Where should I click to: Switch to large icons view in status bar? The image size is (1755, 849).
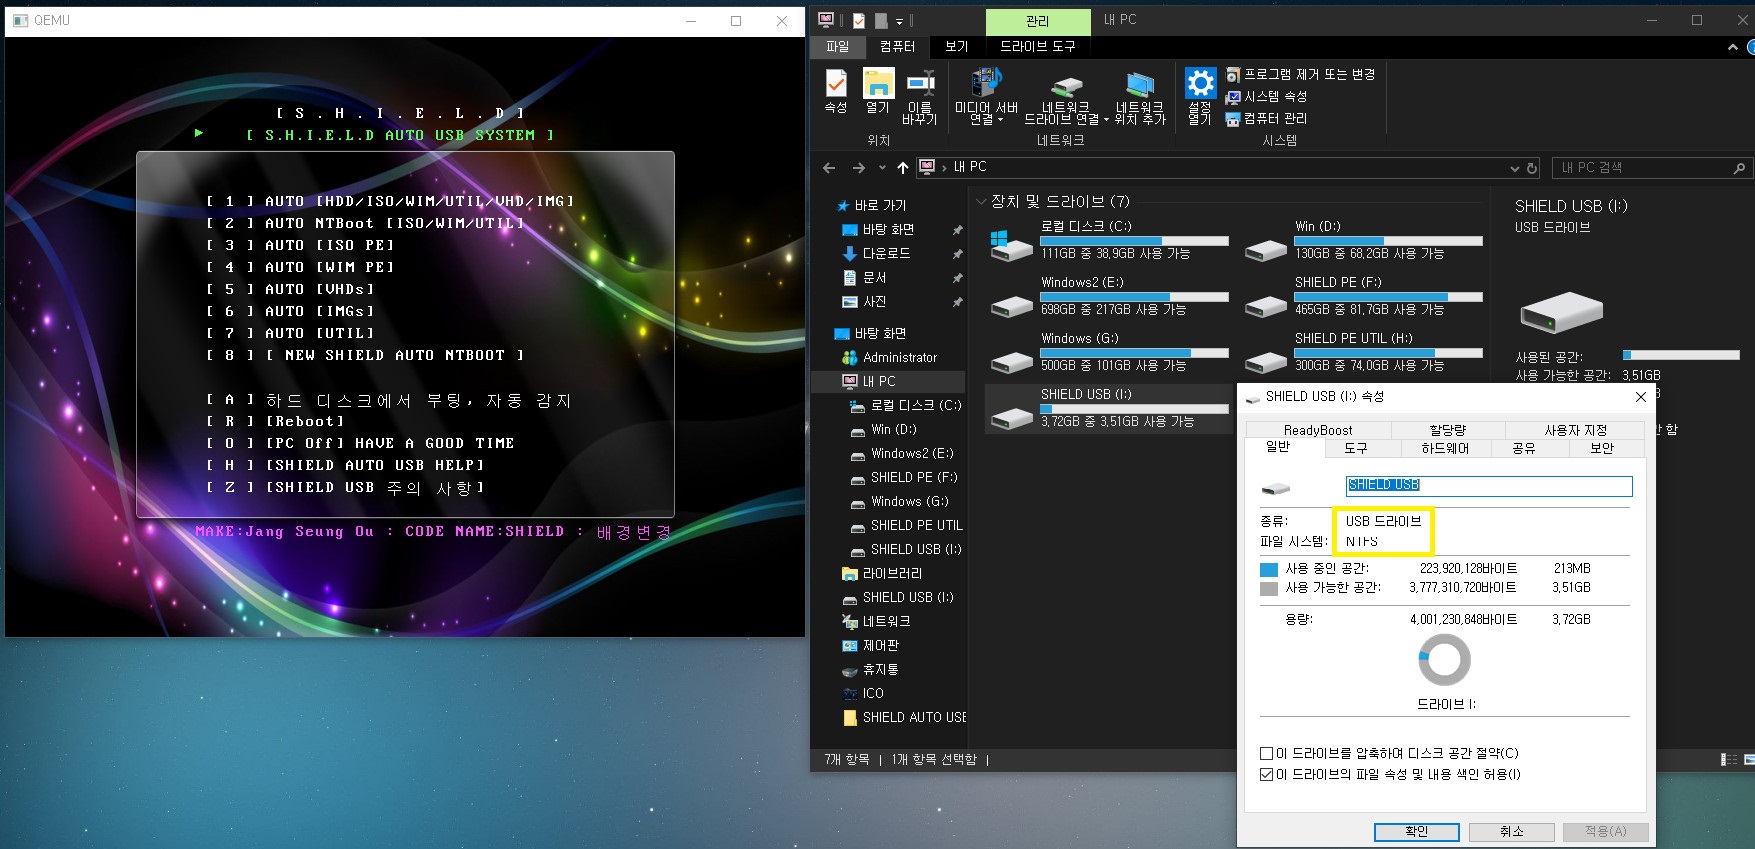[x=1749, y=760]
